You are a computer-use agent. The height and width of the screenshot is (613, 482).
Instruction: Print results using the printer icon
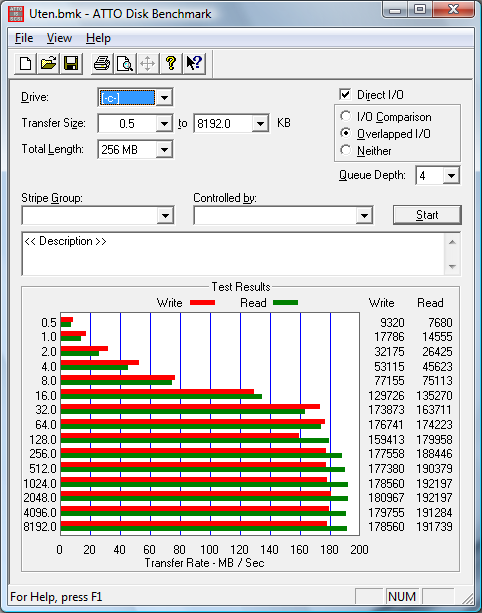click(102, 63)
